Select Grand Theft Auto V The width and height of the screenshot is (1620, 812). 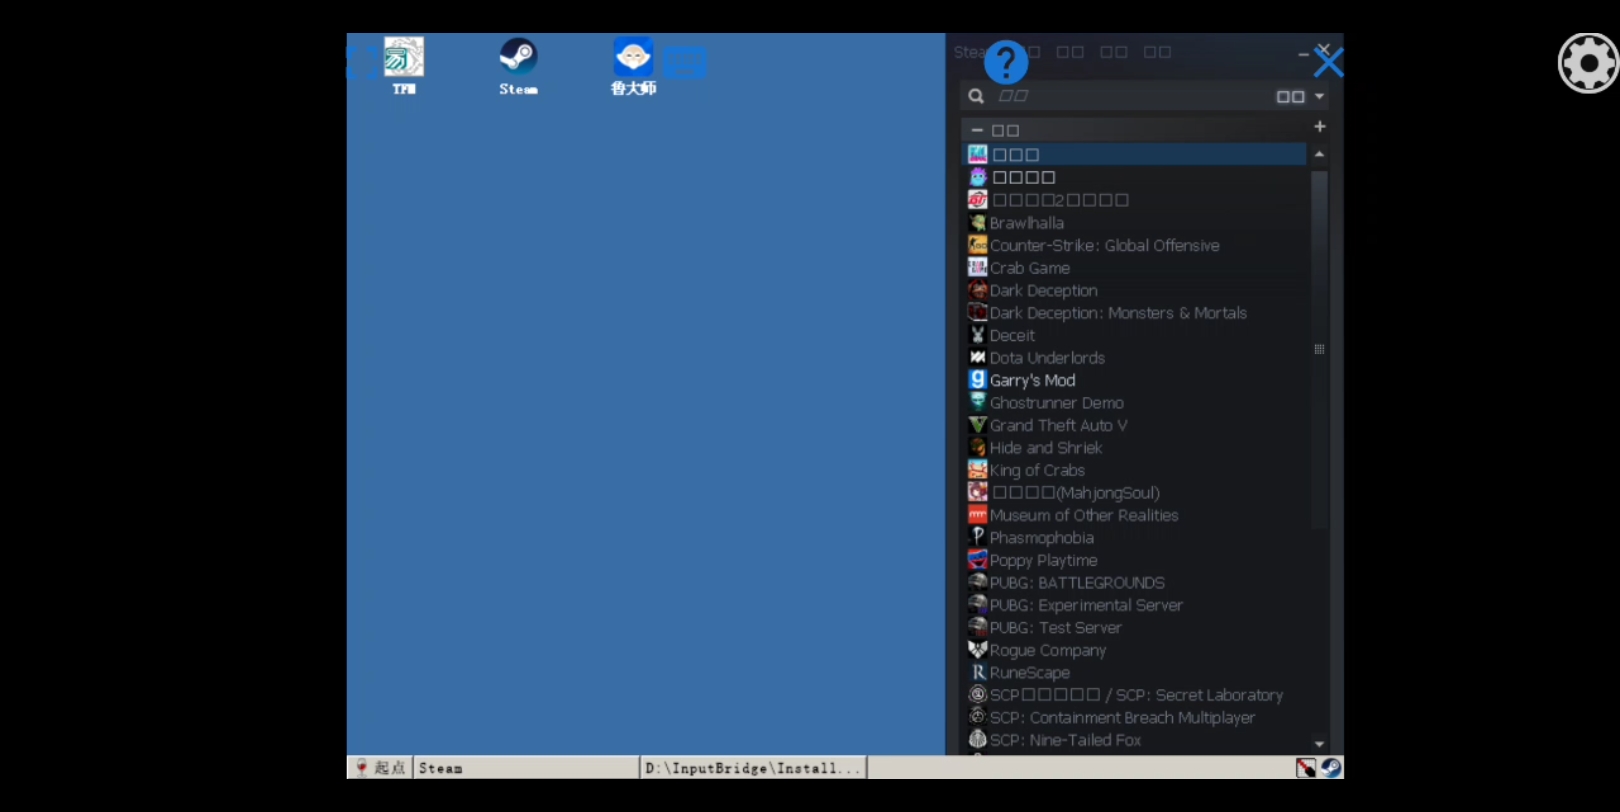tap(1134, 425)
